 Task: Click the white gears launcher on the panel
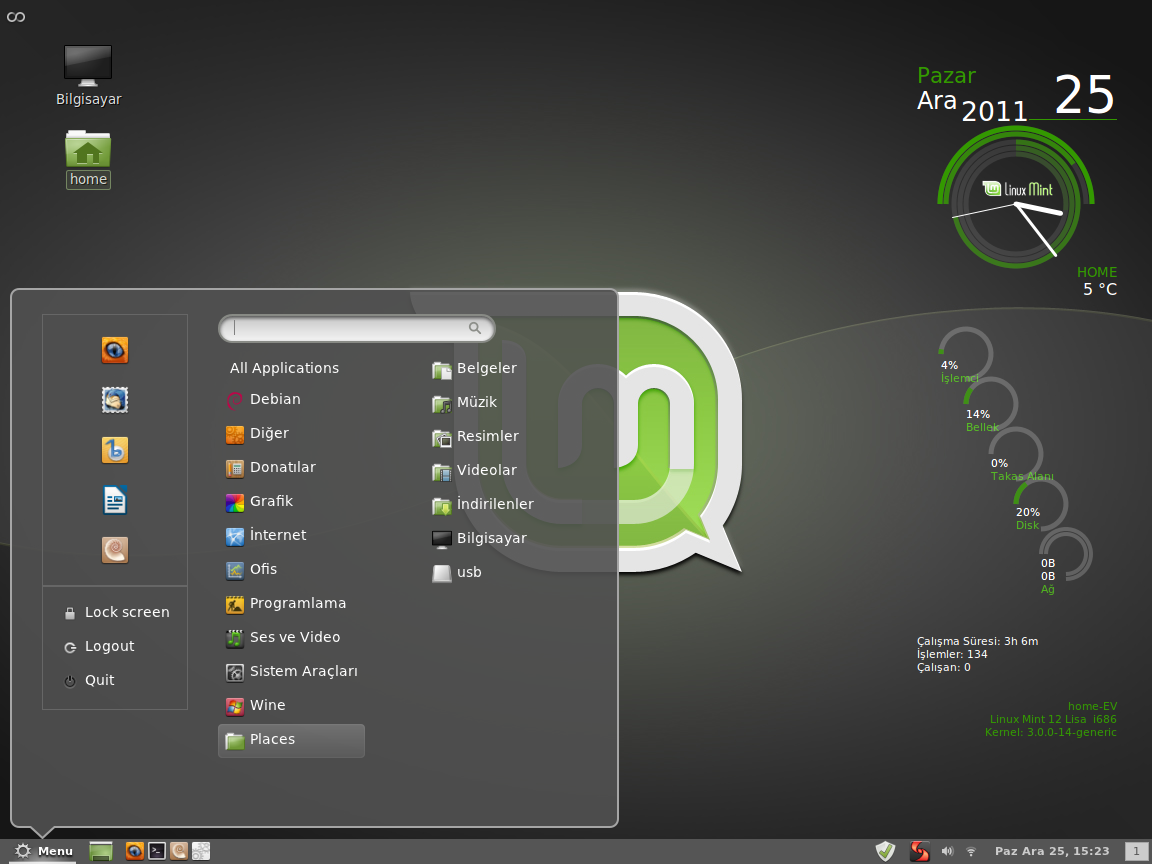pos(201,851)
